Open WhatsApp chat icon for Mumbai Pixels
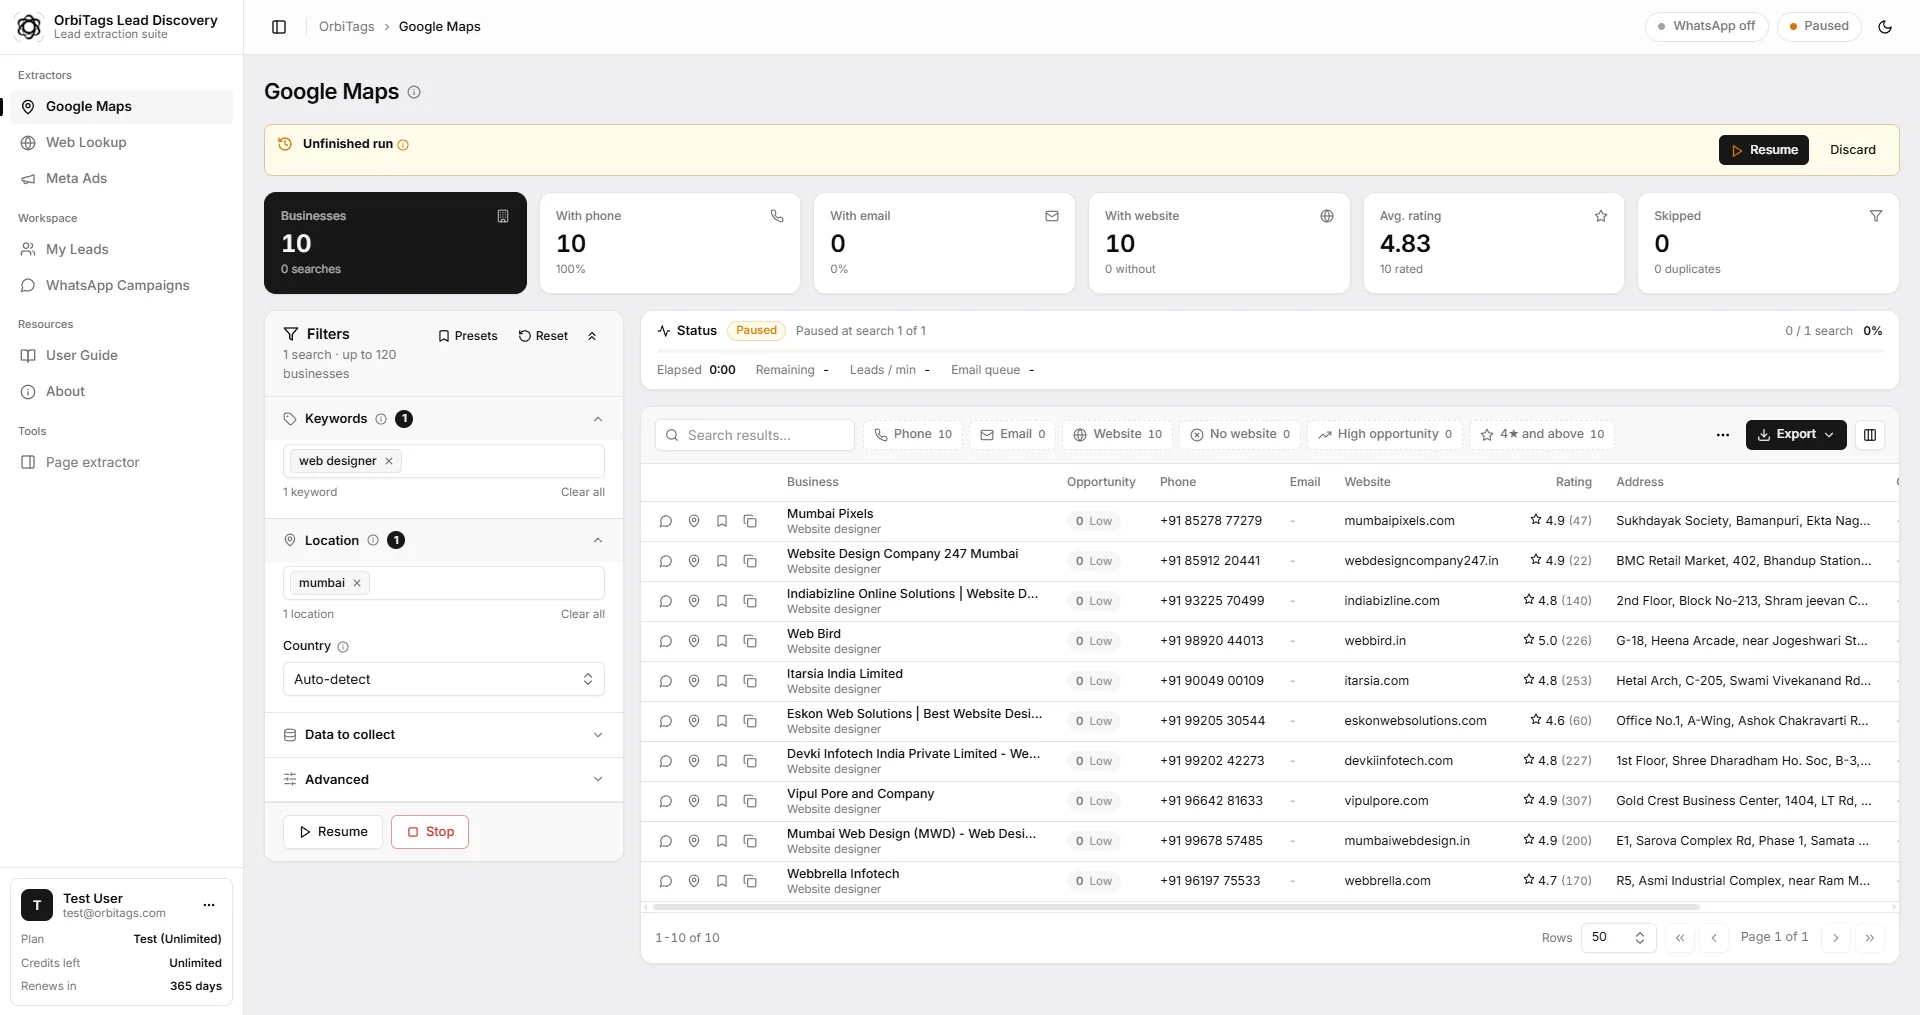1920x1015 pixels. (665, 521)
